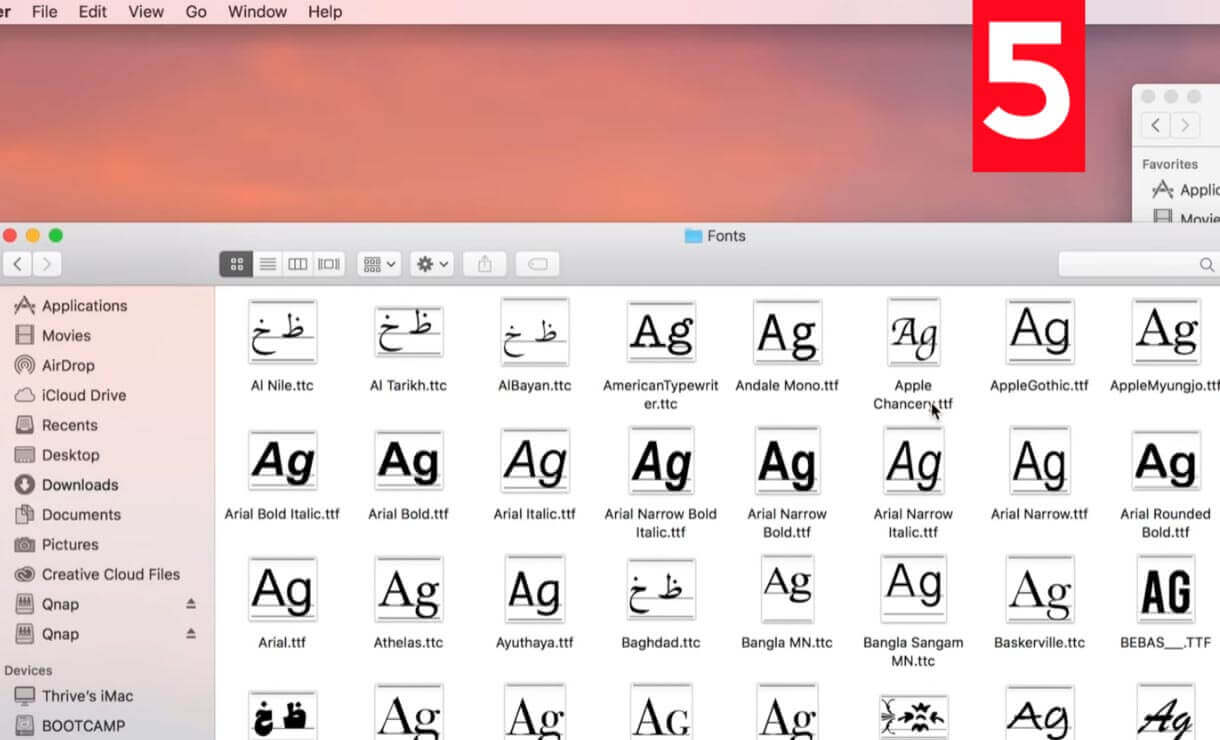1220x740 pixels.
Task: Open the search magnifier in the search field
Action: coord(1207,264)
